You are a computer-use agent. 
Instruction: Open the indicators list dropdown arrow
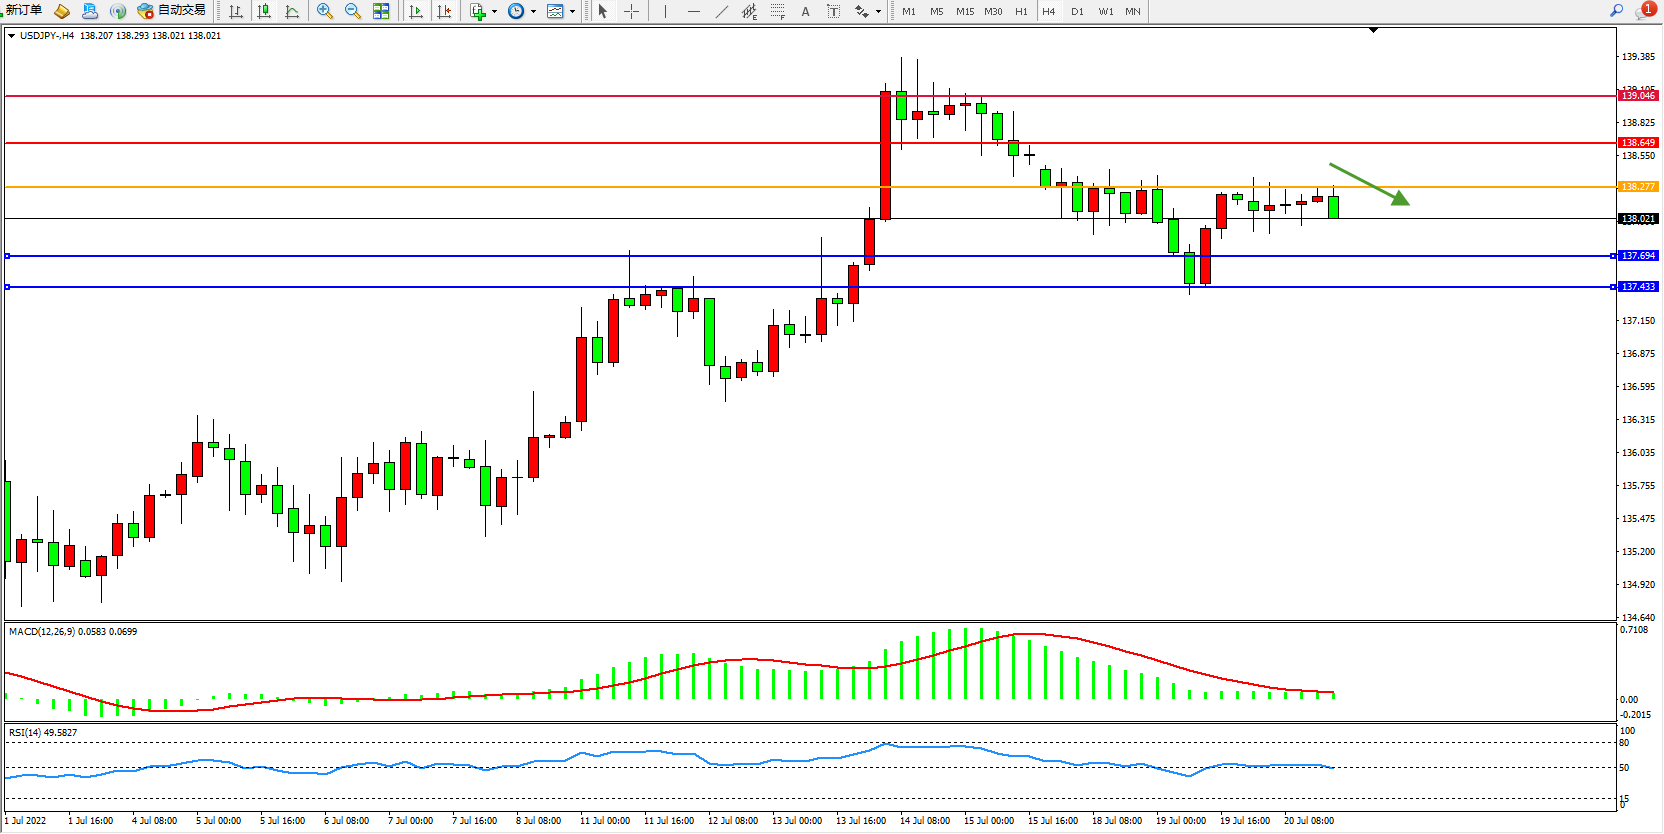coord(494,12)
